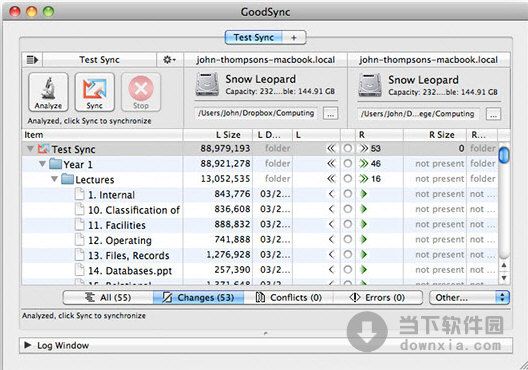Image resolution: width=528 pixels, height=370 pixels.
Task: Switch to the Test Sync job tab
Action: (x=254, y=37)
